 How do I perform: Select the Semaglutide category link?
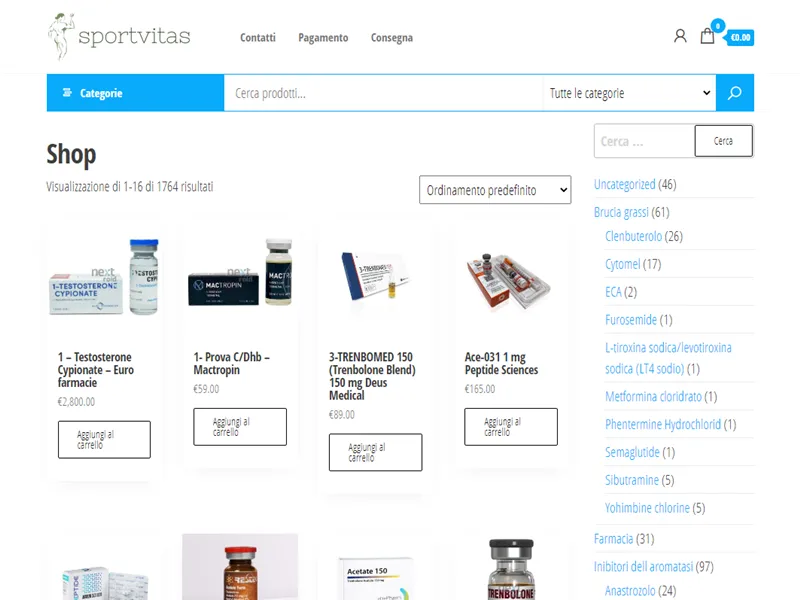[632, 453]
